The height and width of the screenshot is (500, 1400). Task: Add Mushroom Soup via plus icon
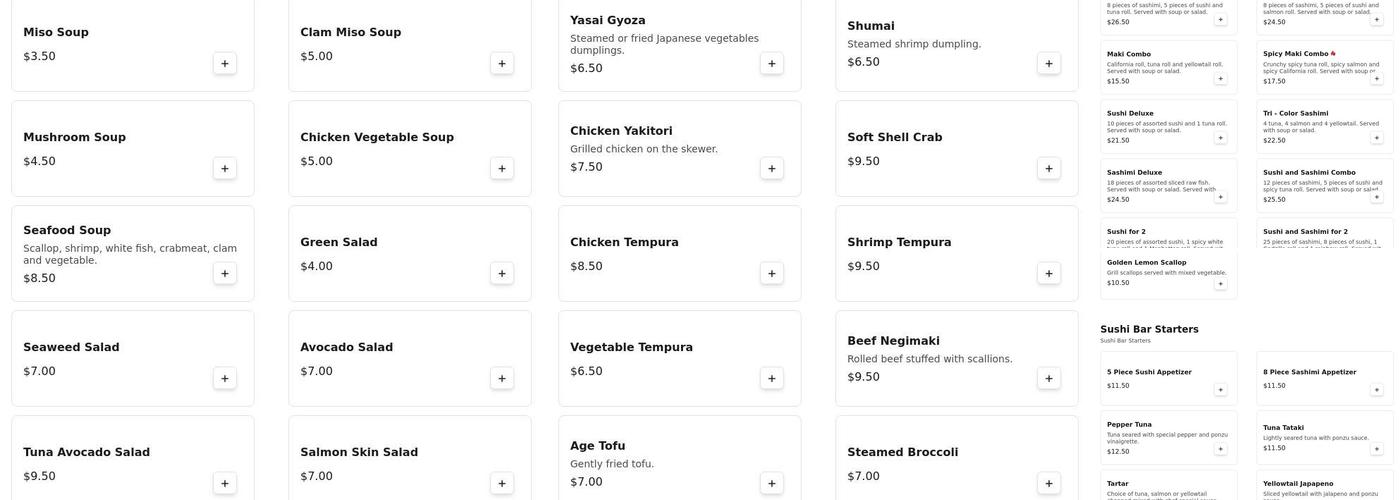pyautogui.click(x=225, y=169)
